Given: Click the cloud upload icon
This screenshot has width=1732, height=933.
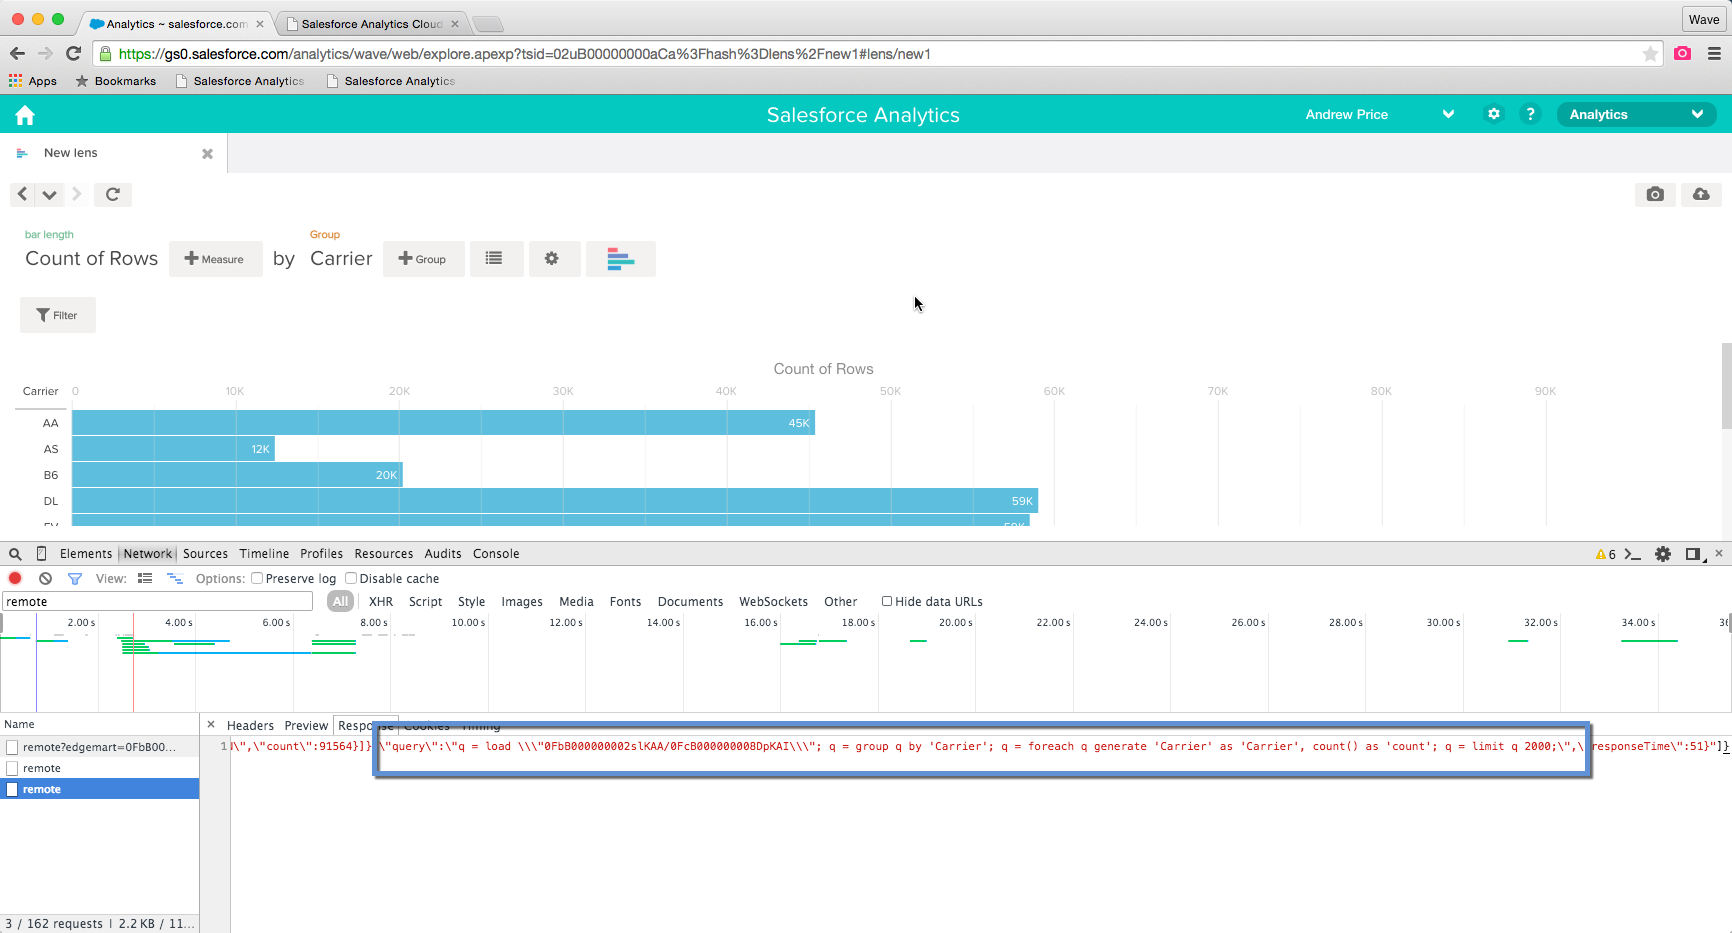Looking at the screenshot, I should 1701,194.
